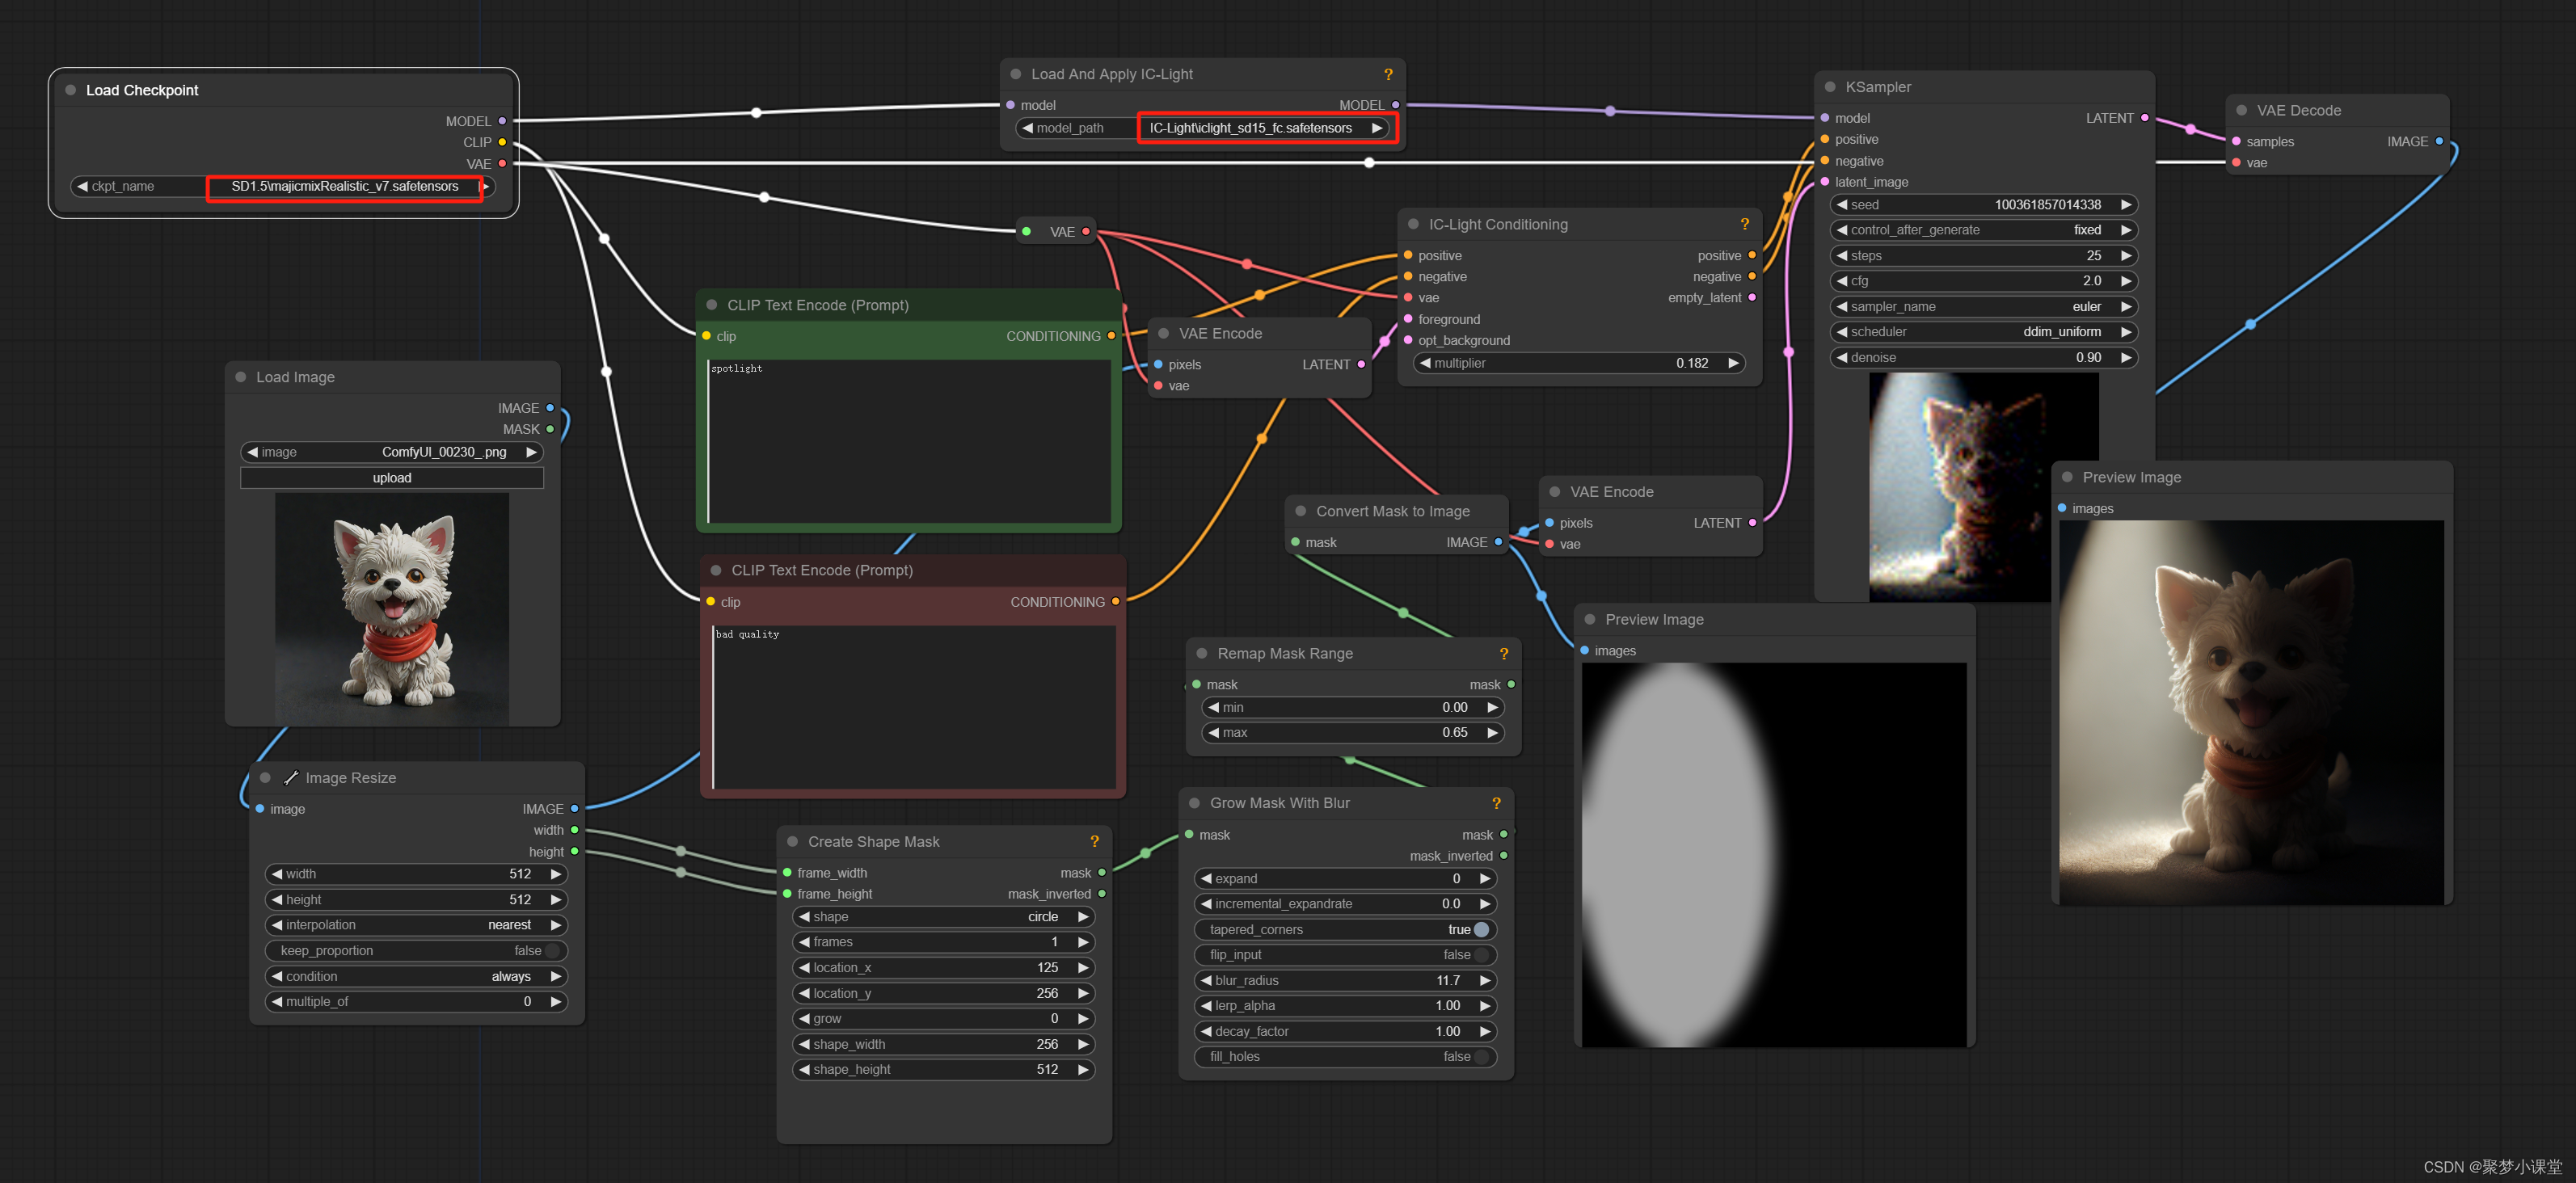Click Remap Mask Range help icon
Viewport: 2576px width, 1183px height.
tap(1503, 653)
